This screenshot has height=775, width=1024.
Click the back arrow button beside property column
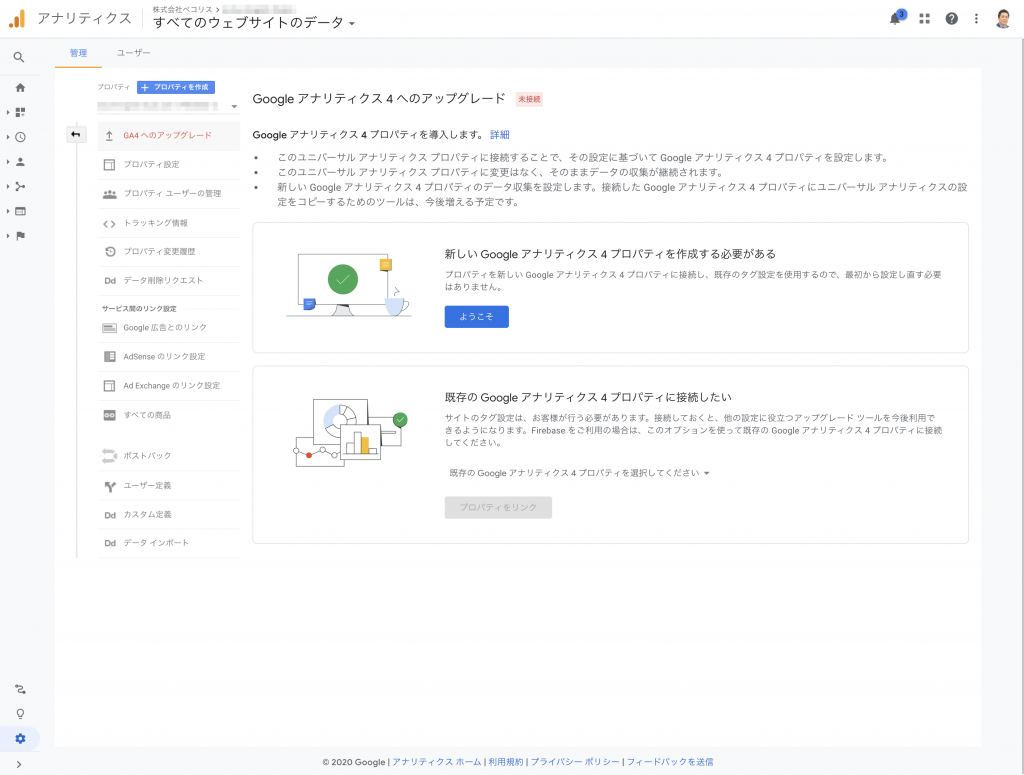point(76,134)
